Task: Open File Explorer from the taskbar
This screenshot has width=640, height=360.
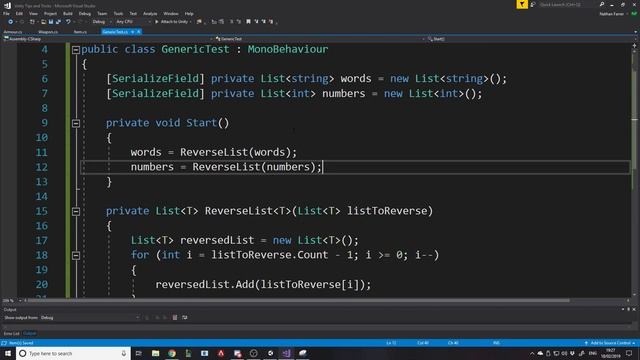Action: click(x=156, y=353)
